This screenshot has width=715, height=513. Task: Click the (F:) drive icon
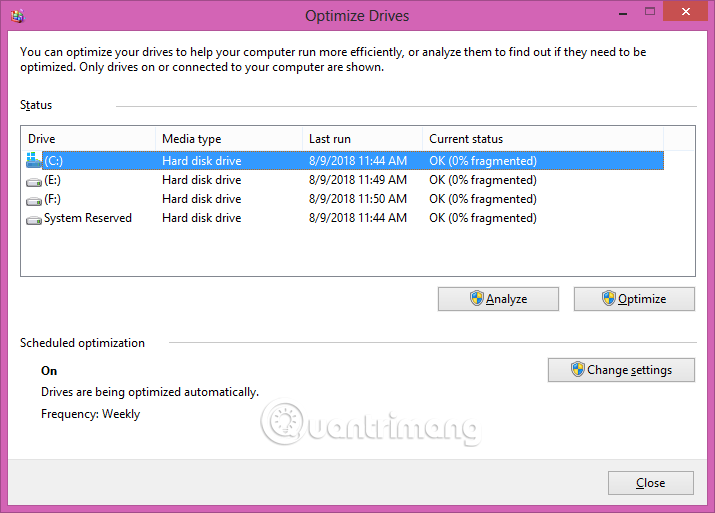(34, 199)
